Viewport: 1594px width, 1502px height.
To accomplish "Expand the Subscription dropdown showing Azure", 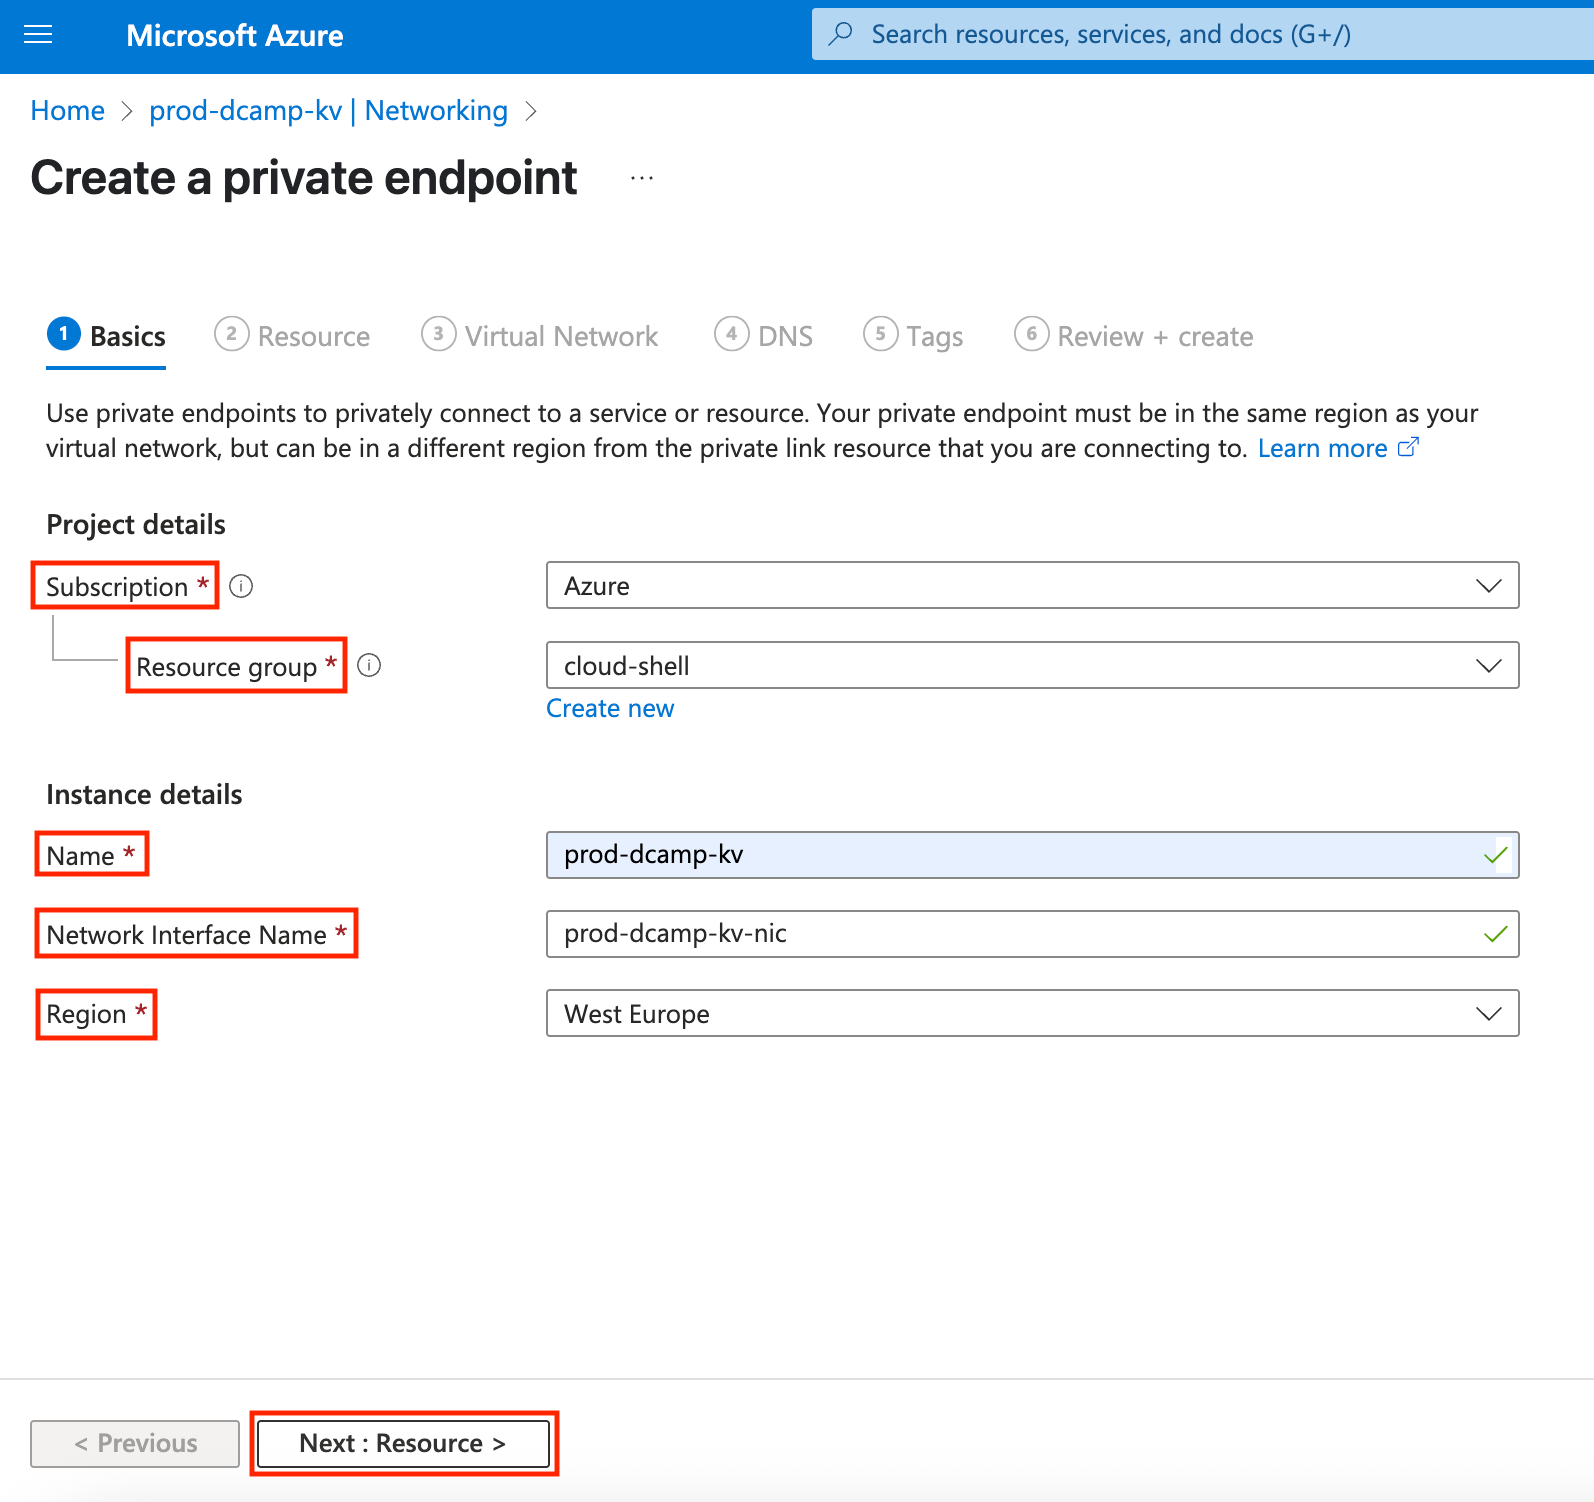I will (1033, 585).
